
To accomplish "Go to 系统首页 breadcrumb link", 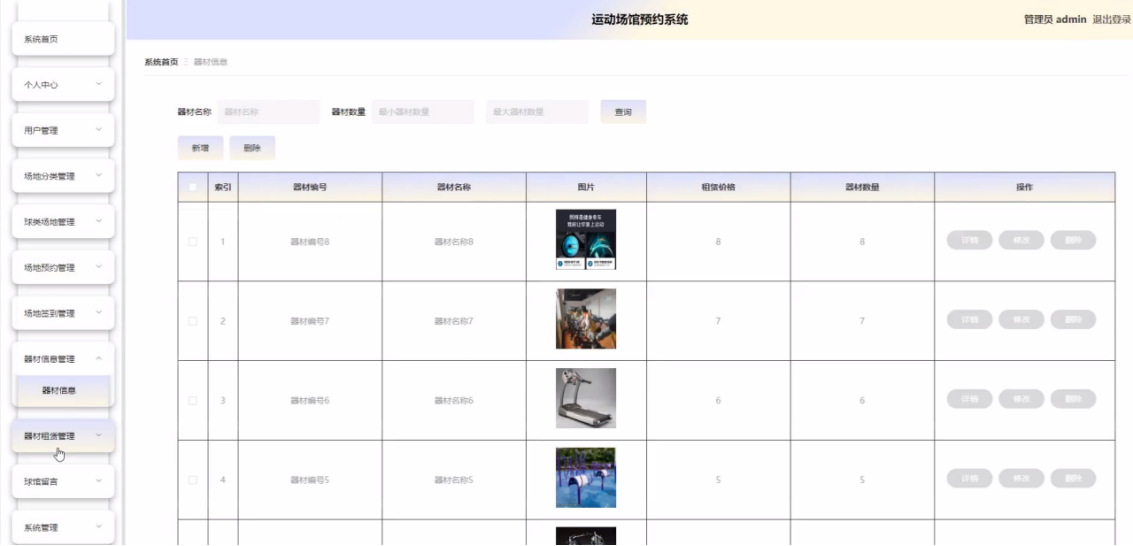I will pos(161,62).
